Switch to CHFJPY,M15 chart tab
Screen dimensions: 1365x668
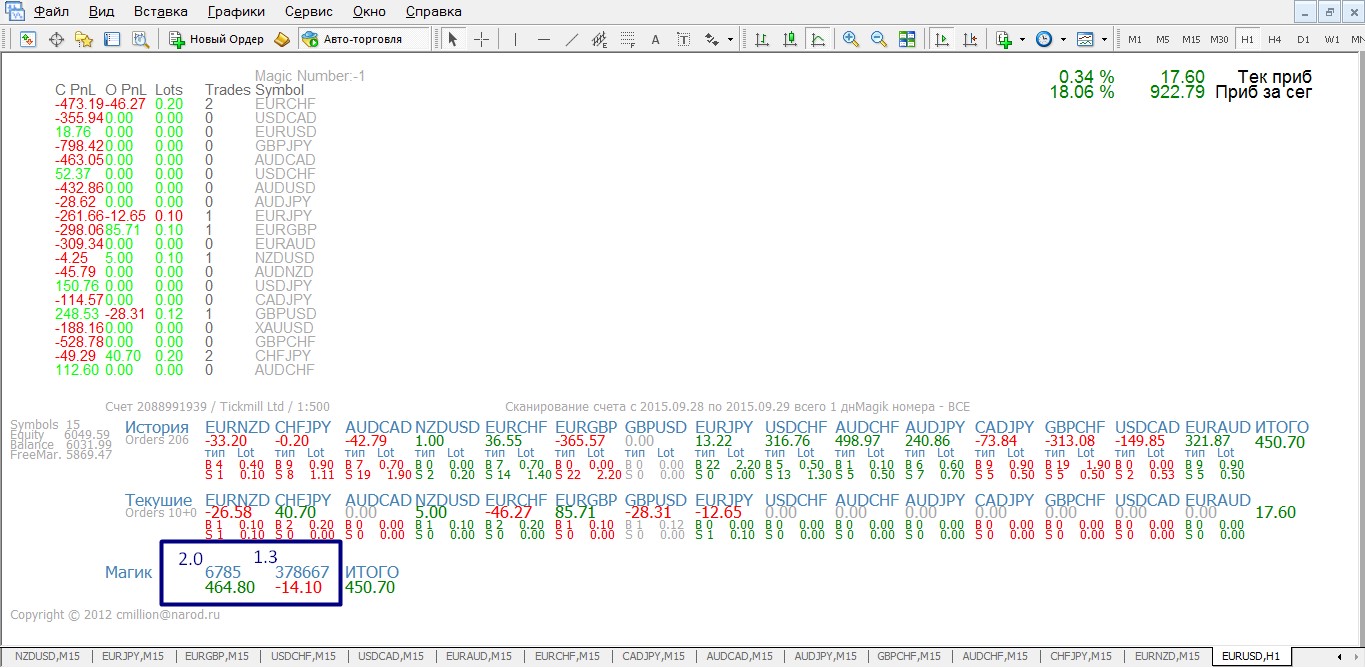click(x=1081, y=656)
